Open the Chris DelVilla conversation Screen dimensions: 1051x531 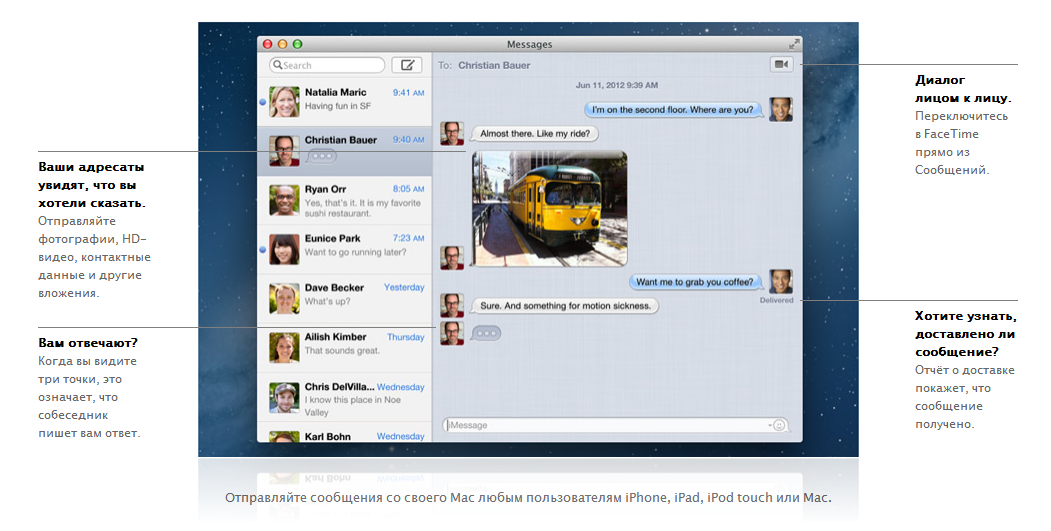(x=345, y=398)
